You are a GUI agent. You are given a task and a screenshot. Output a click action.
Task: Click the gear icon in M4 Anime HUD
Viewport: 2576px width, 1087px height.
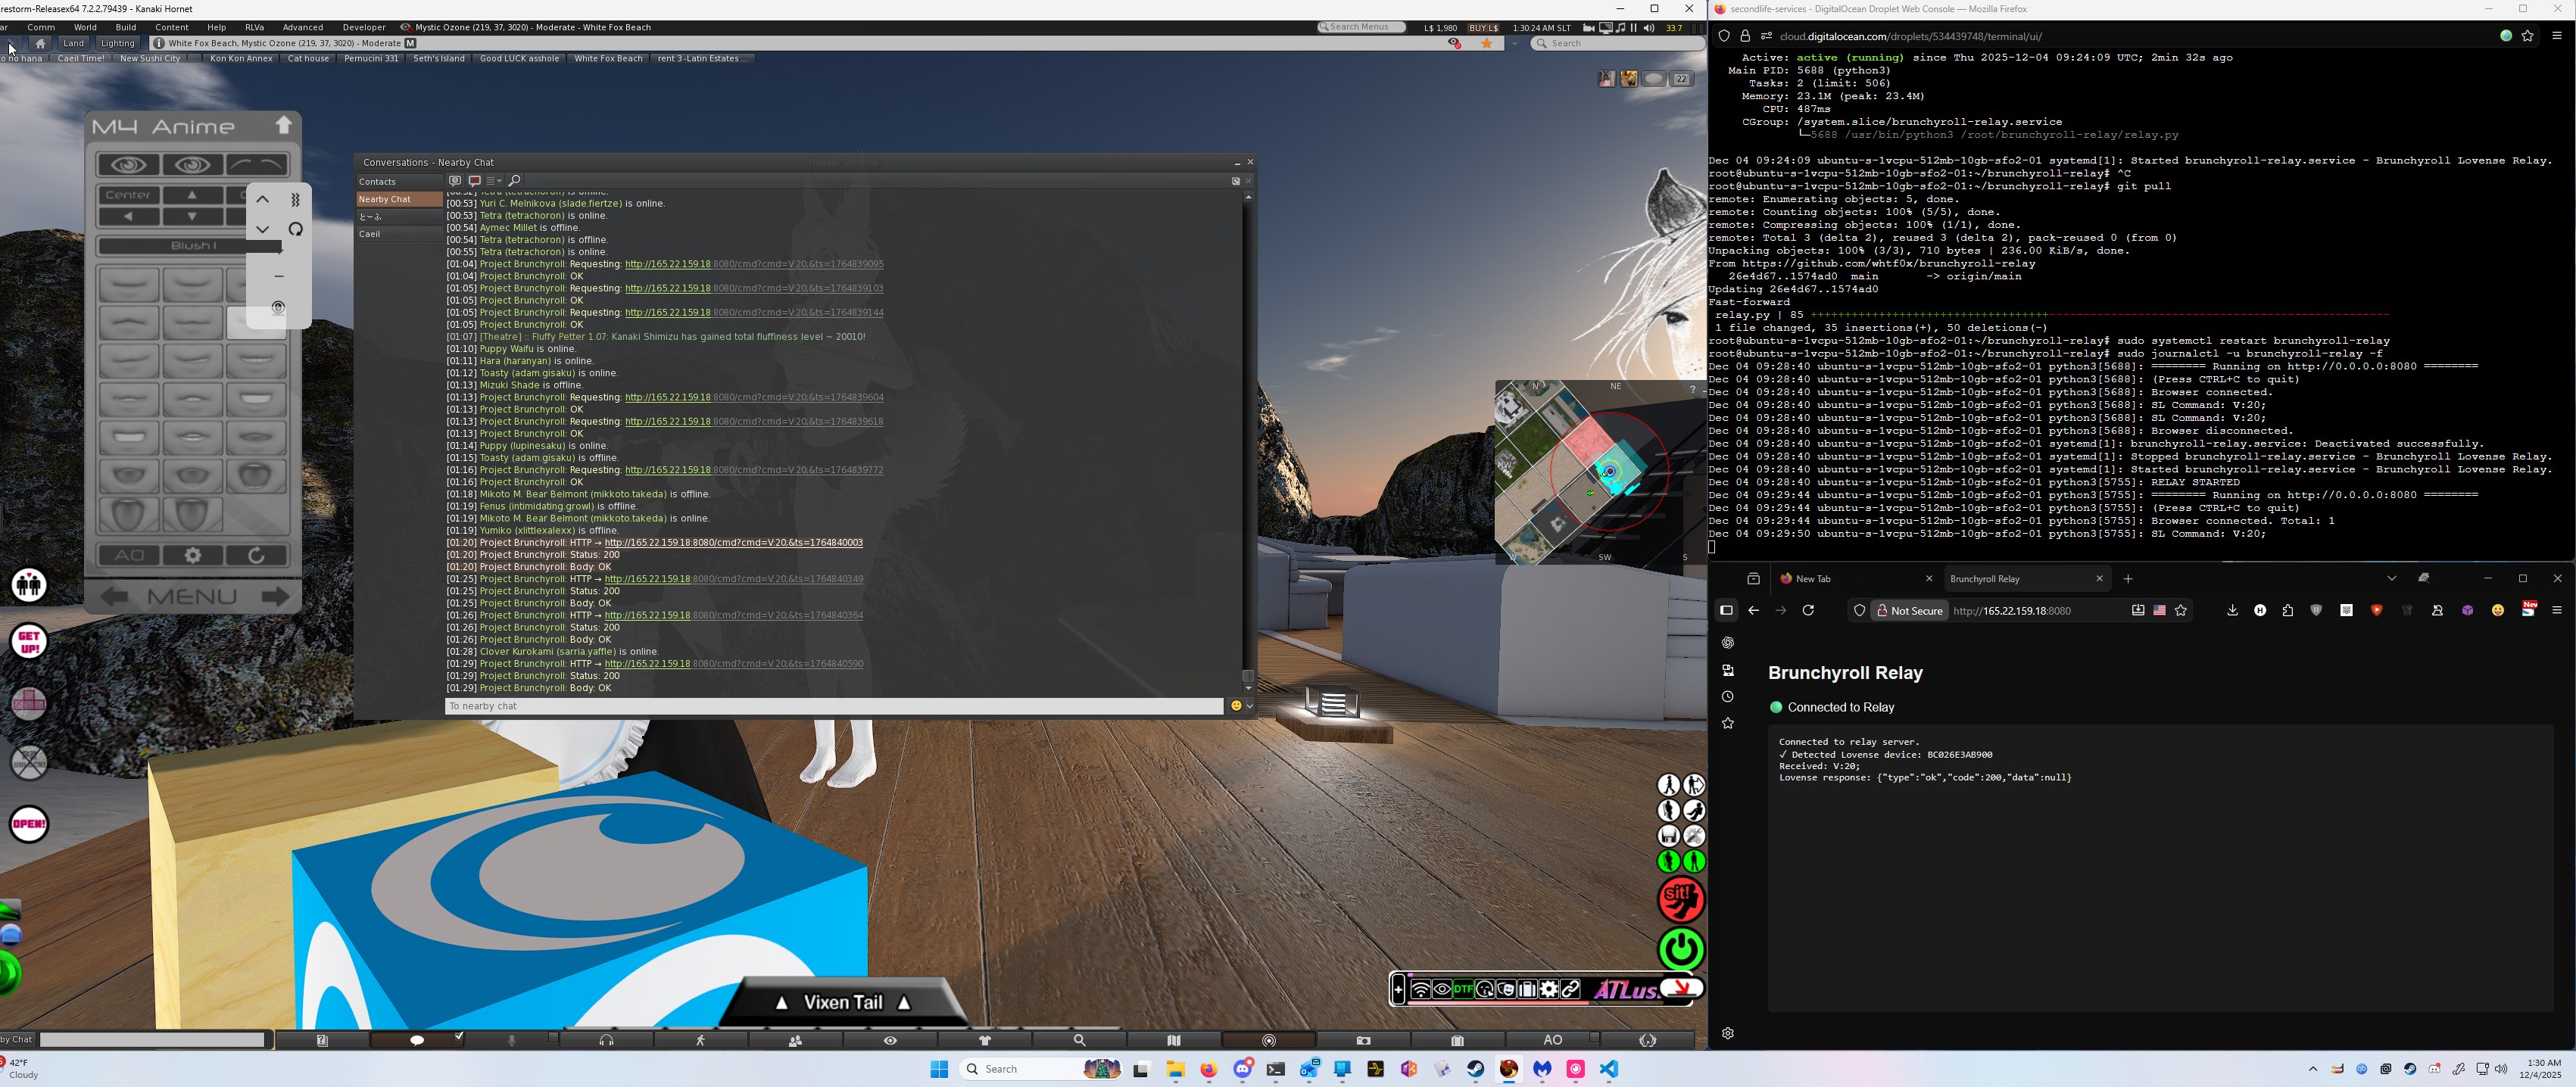click(193, 555)
